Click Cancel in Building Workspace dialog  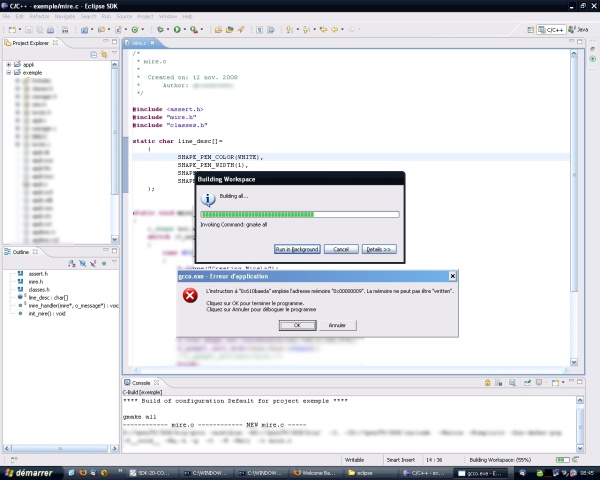[341, 249]
